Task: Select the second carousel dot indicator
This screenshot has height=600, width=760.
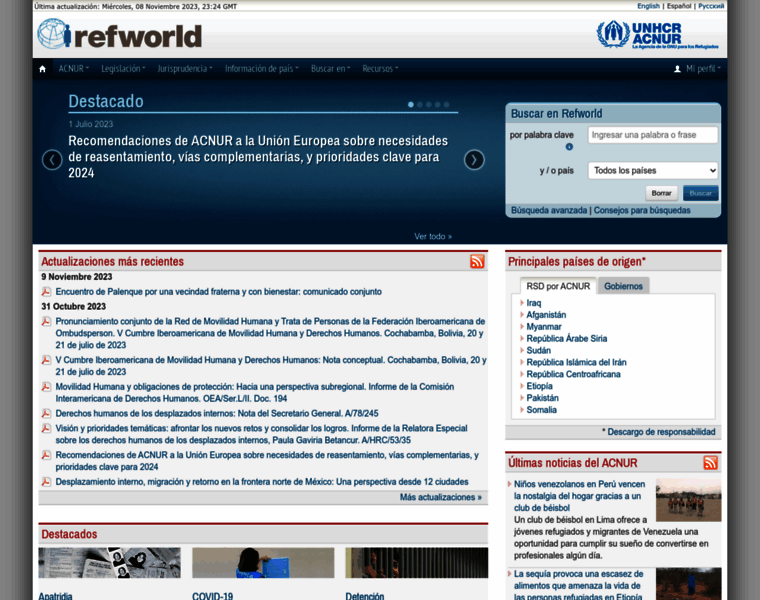Action: (x=420, y=105)
